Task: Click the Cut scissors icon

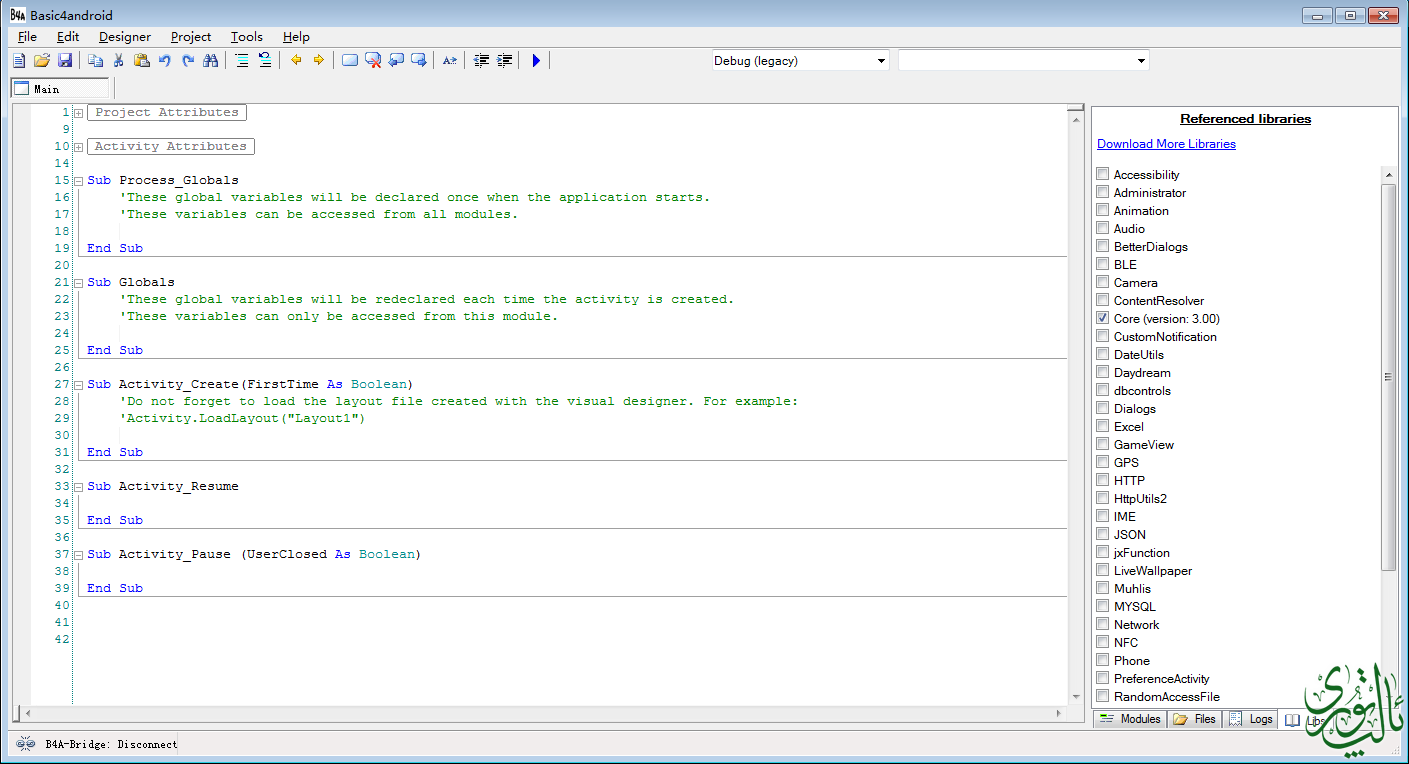Action: point(118,61)
